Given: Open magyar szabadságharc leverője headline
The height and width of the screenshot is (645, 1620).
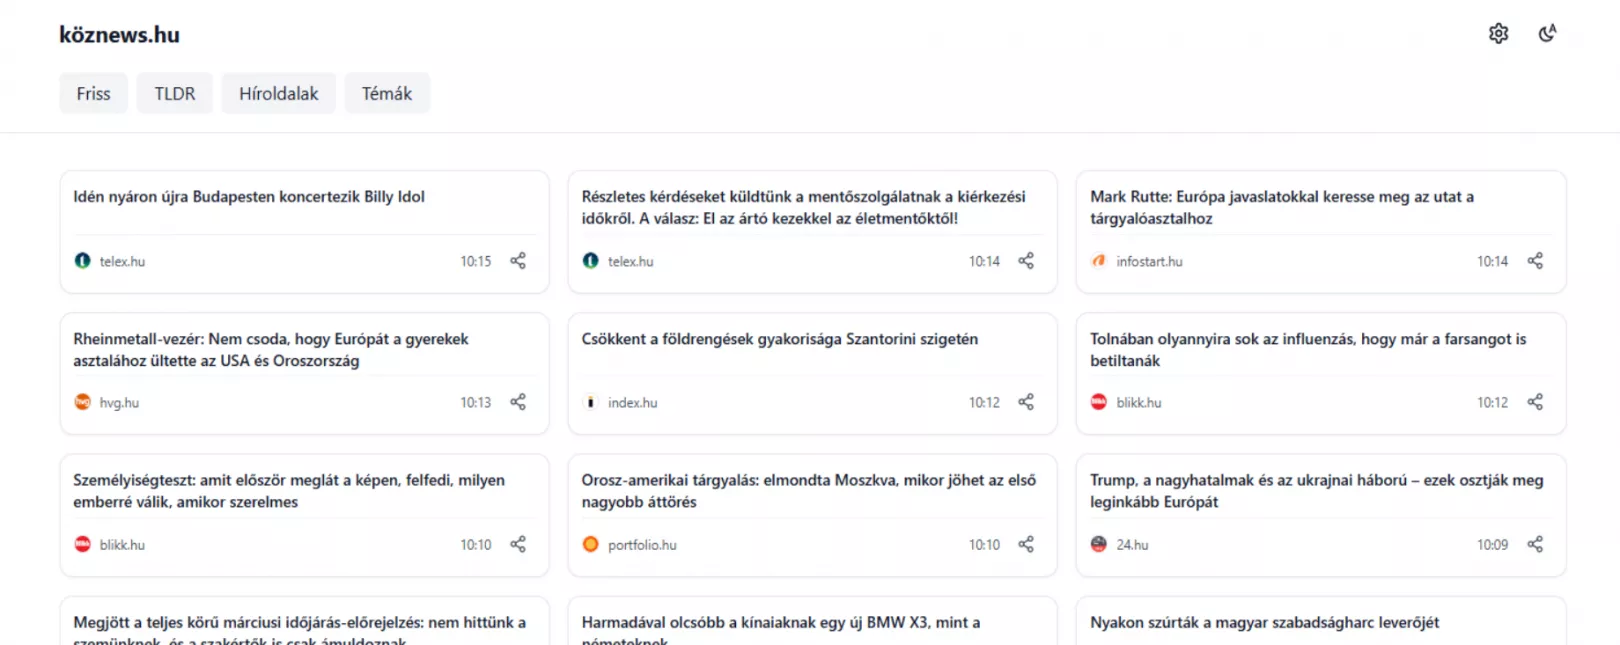Looking at the screenshot, I should [1265, 622].
